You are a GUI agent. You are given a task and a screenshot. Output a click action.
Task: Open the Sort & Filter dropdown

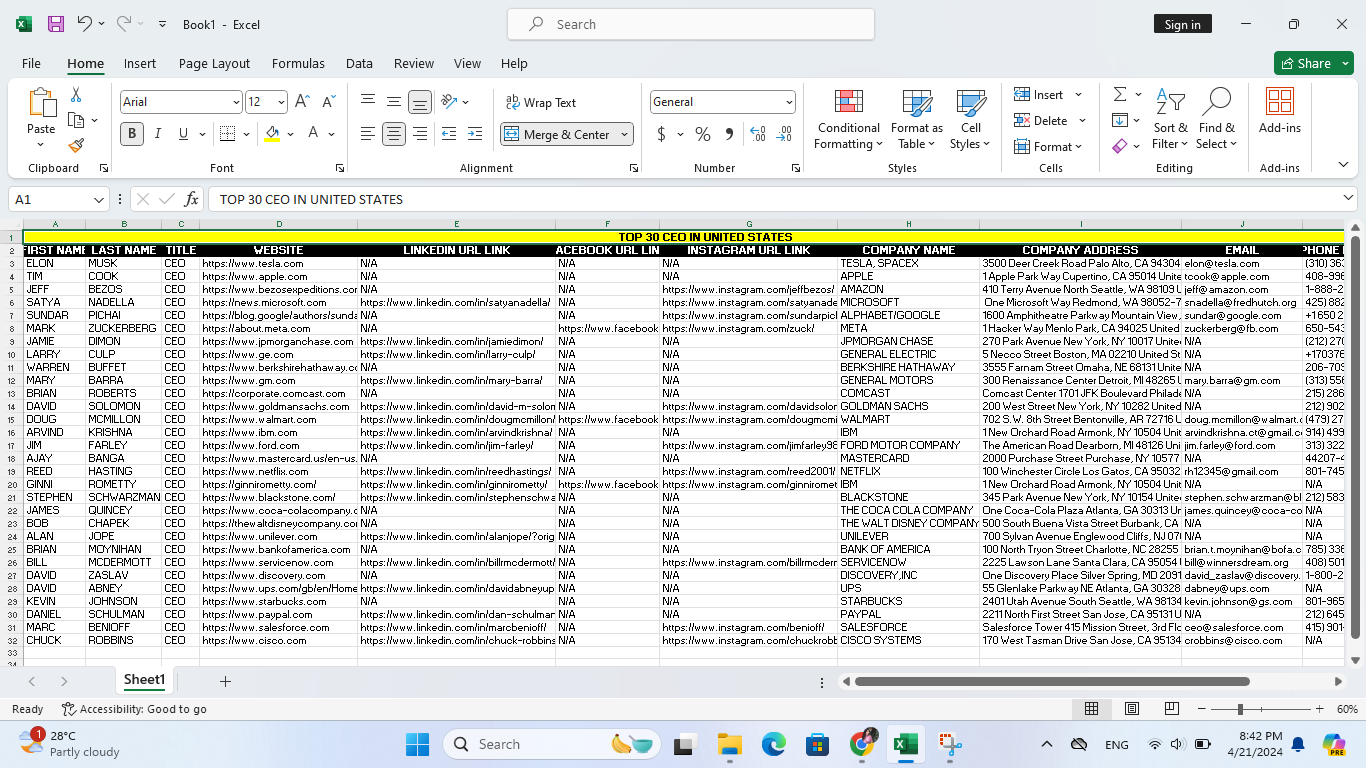1170,119
